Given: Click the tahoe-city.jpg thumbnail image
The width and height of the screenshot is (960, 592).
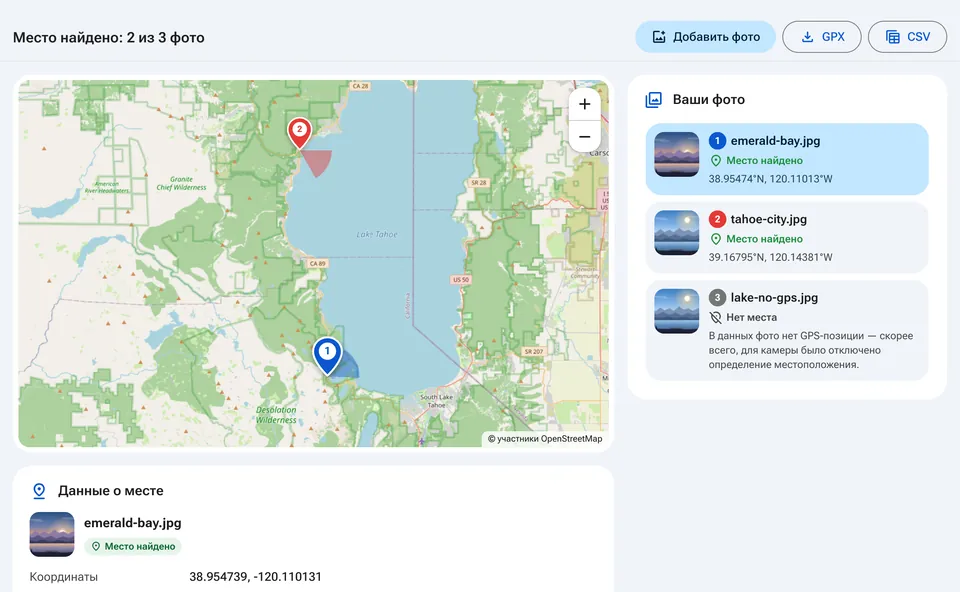Looking at the screenshot, I should [677, 233].
